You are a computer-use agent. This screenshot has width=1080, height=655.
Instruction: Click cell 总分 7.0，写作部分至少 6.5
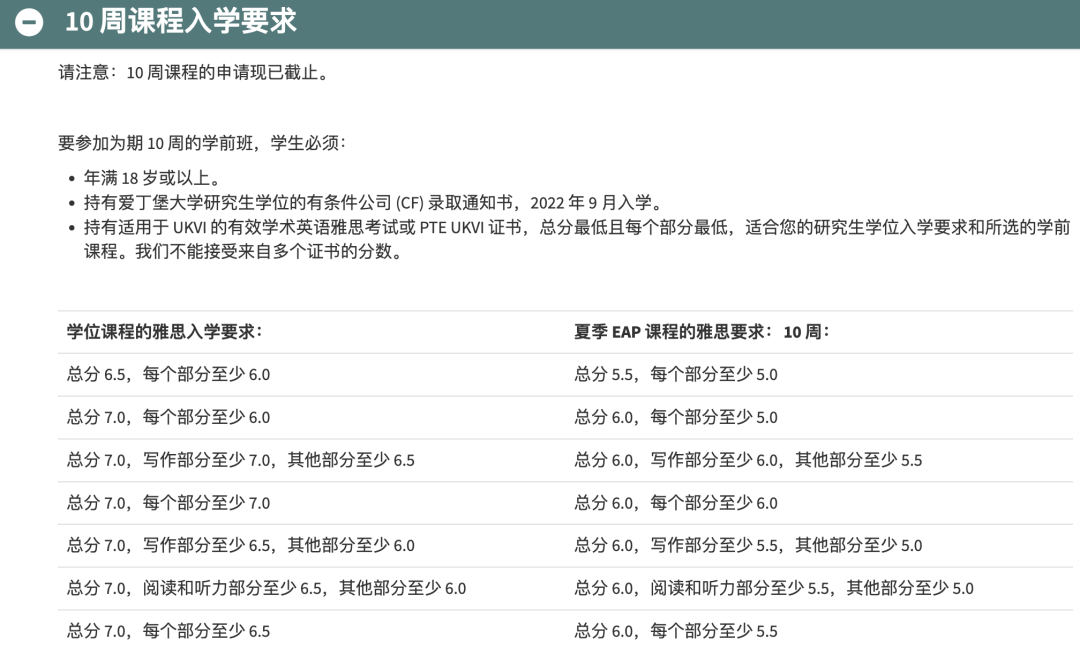coord(240,546)
